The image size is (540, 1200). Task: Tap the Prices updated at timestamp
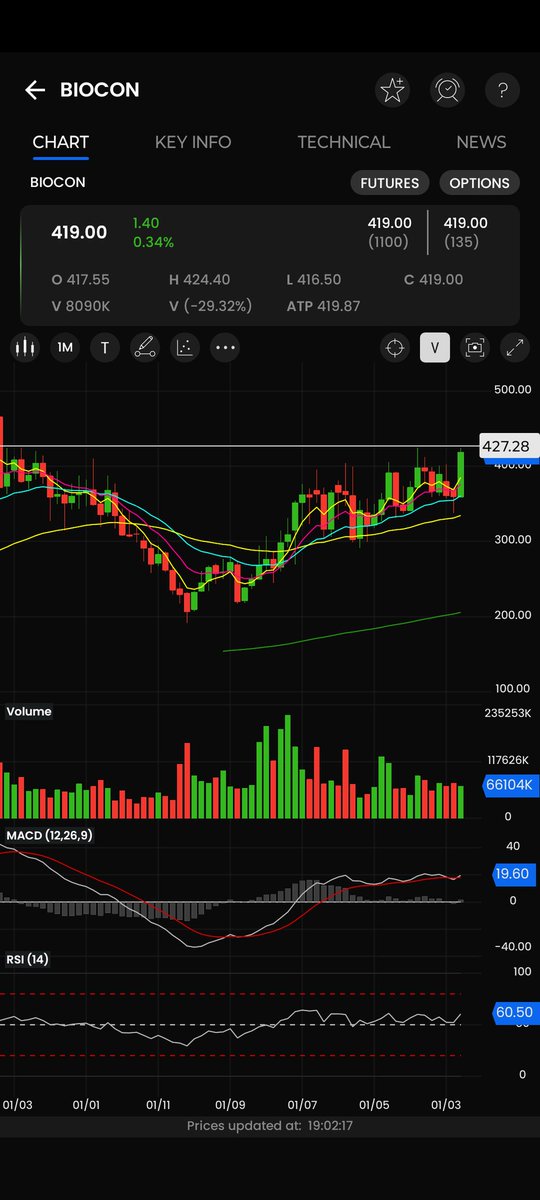(270, 1125)
